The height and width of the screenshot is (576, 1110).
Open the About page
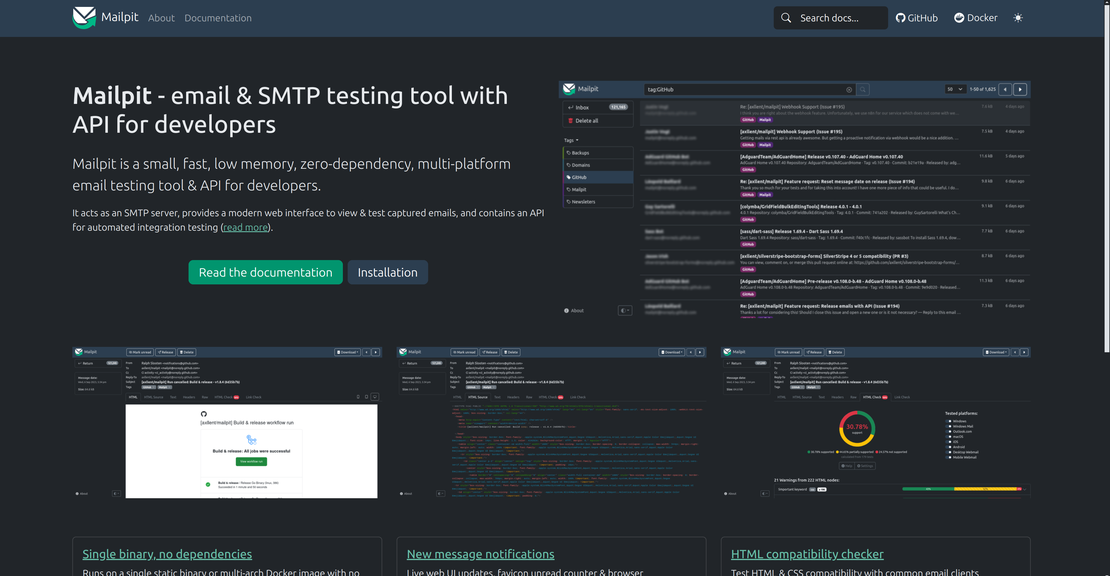click(x=161, y=18)
